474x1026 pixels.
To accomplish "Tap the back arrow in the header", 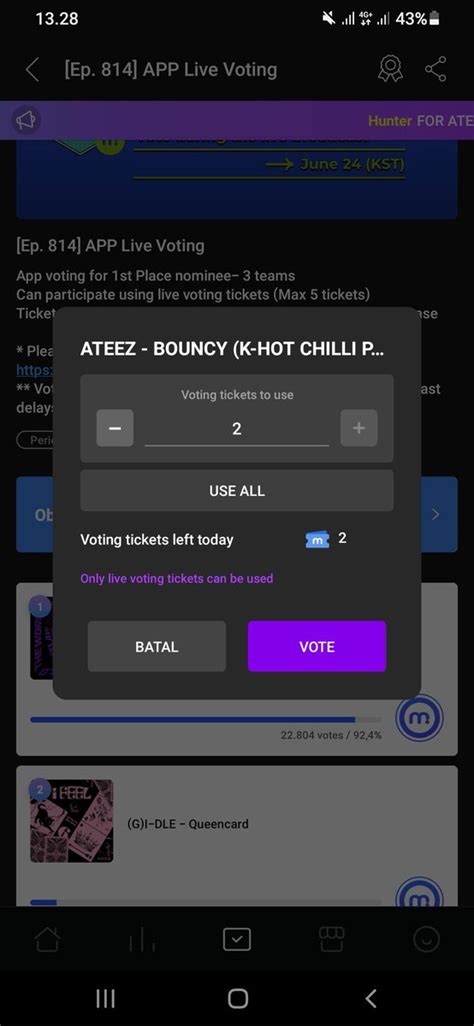I will tap(32, 69).
